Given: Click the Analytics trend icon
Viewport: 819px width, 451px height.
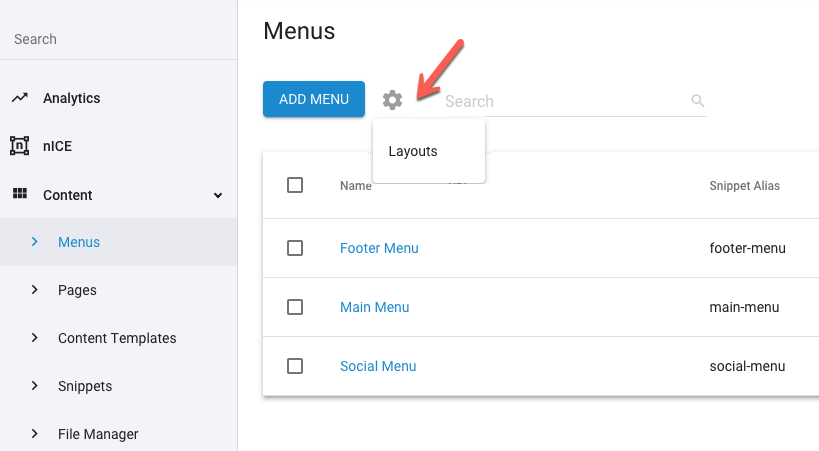Looking at the screenshot, I should click(x=19, y=98).
